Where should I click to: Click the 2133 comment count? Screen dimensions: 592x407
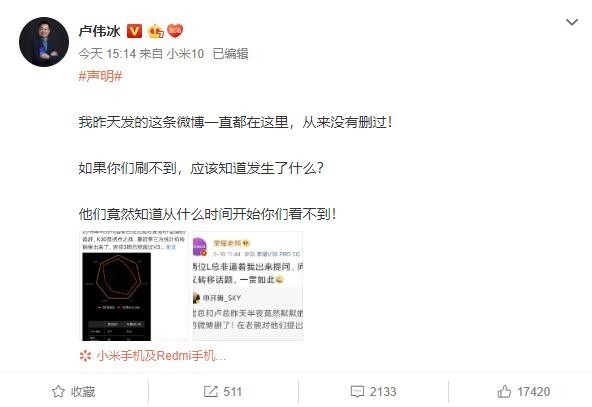click(383, 392)
